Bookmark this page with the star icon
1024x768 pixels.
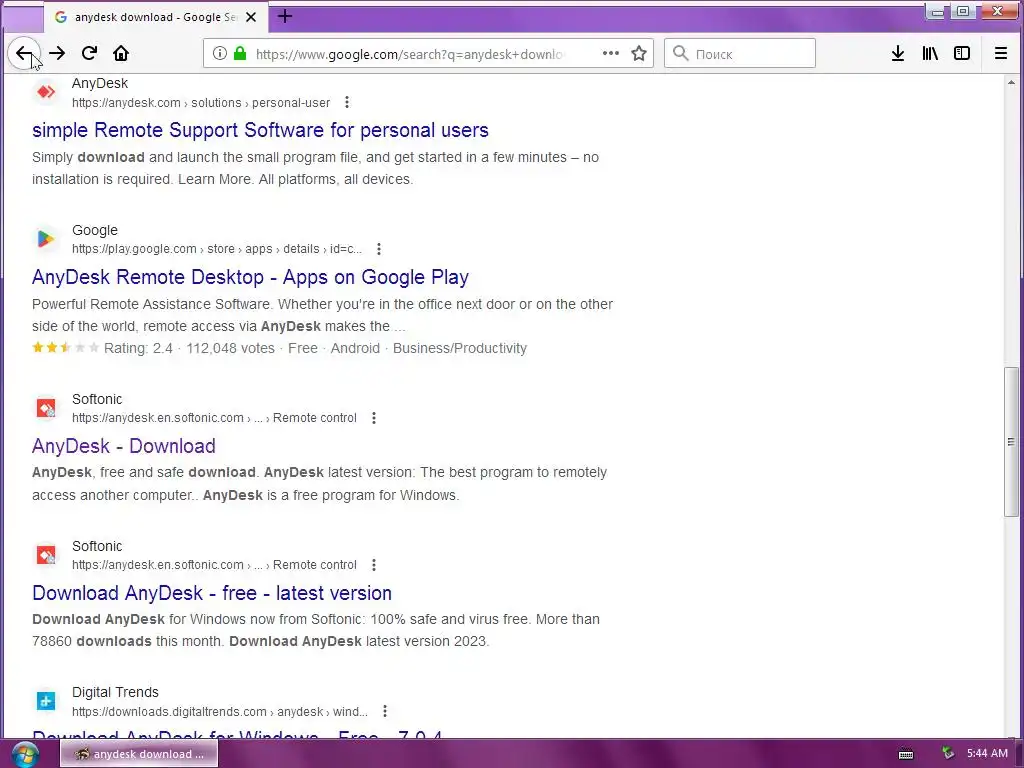(x=639, y=54)
